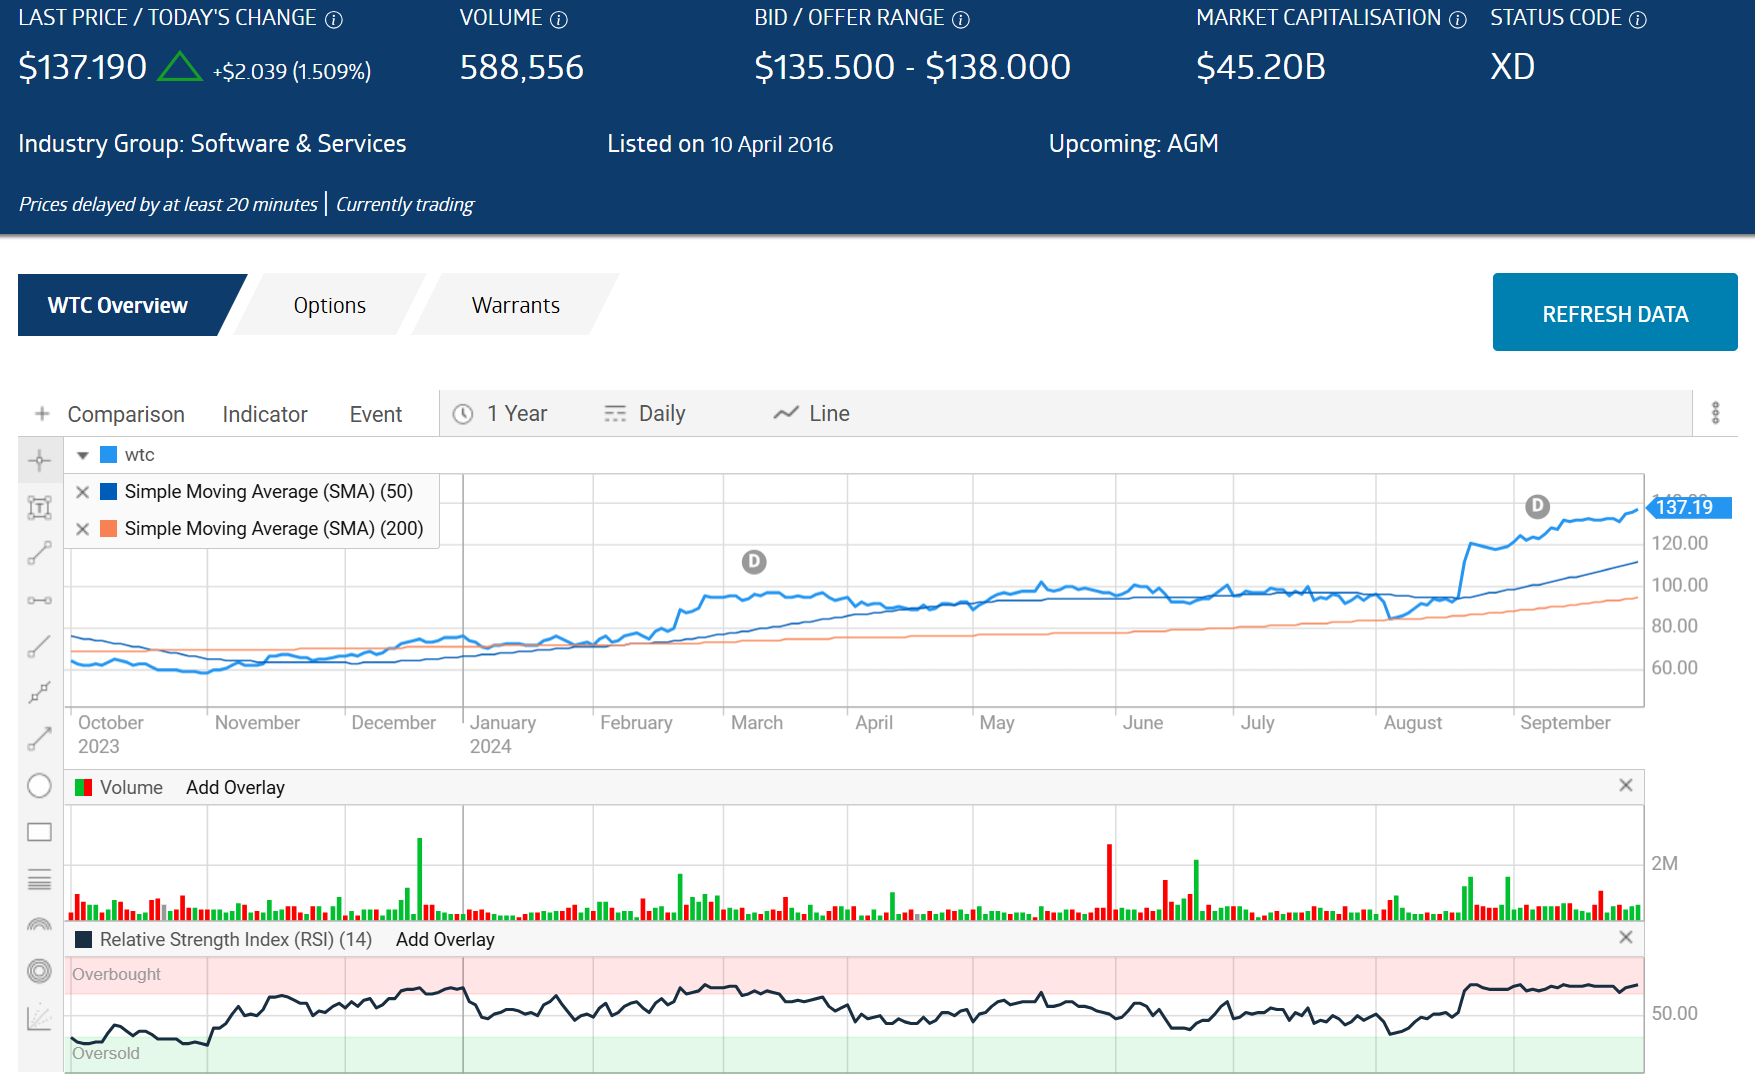The width and height of the screenshot is (1755, 1074).
Task: Remove the SMA (200) indicator
Action: tap(83, 529)
